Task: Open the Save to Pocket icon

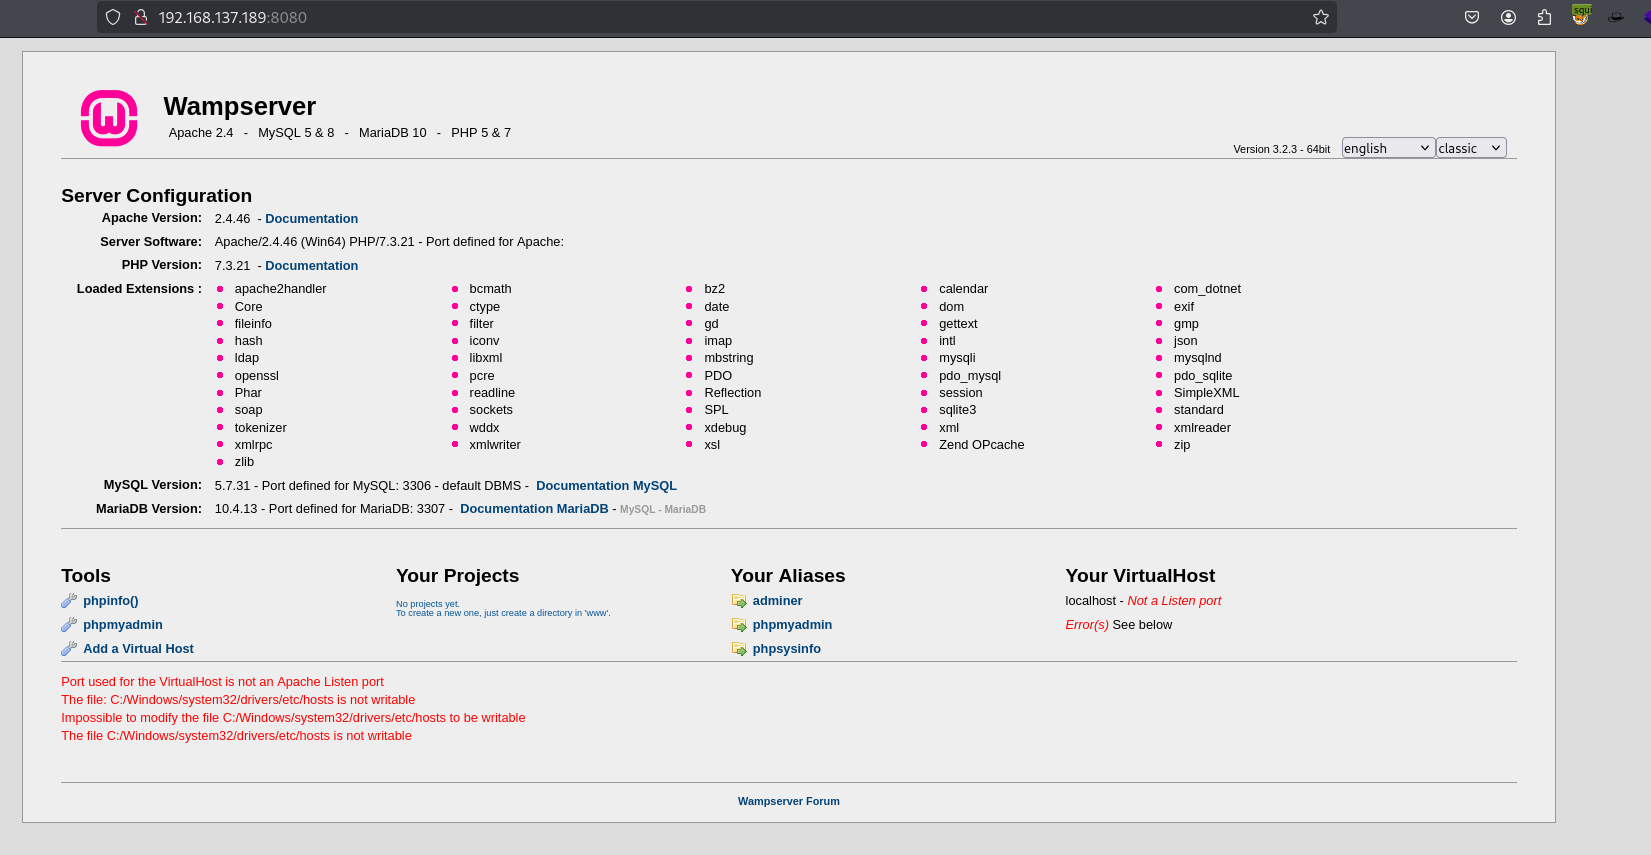Action: coord(1471,17)
